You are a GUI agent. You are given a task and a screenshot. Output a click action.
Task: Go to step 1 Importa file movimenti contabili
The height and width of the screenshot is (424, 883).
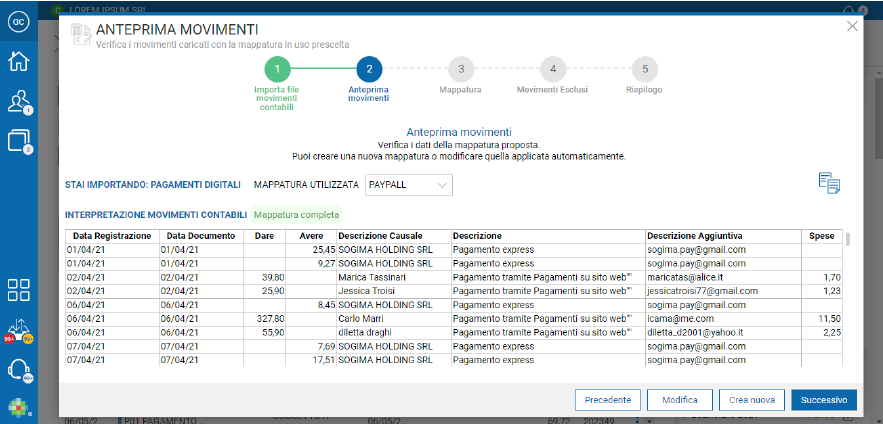pyautogui.click(x=277, y=70)
